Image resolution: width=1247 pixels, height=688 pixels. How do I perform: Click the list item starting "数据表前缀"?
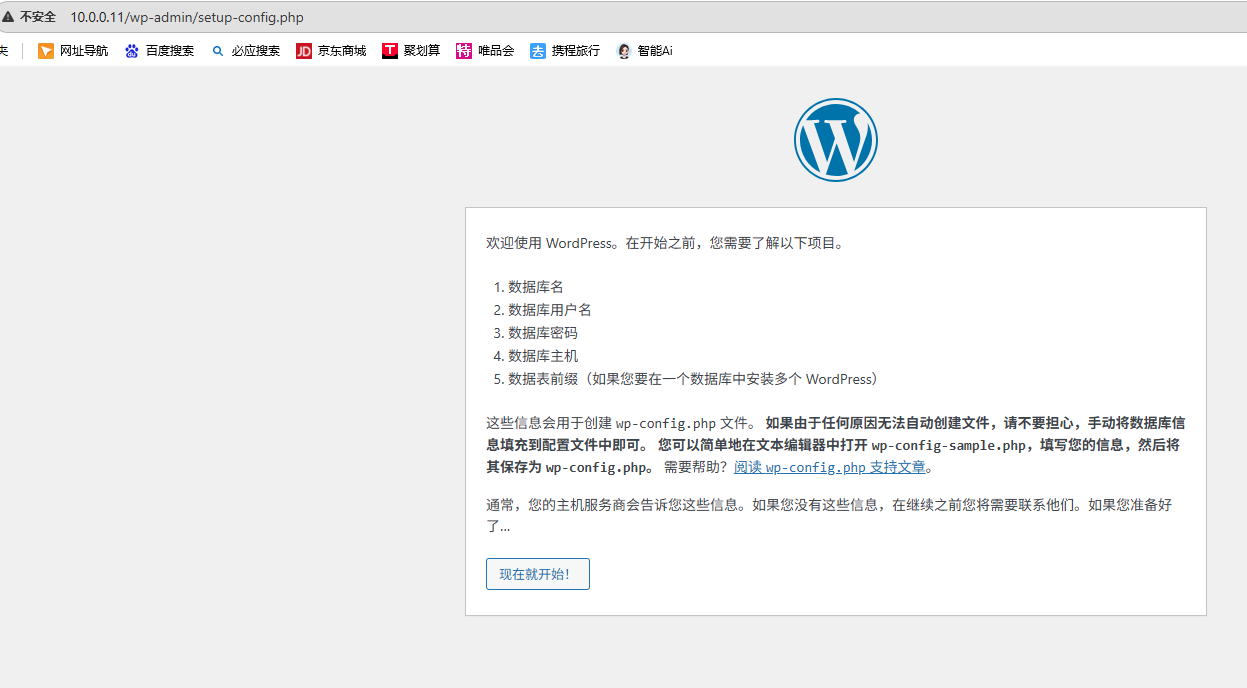[696, 379]
